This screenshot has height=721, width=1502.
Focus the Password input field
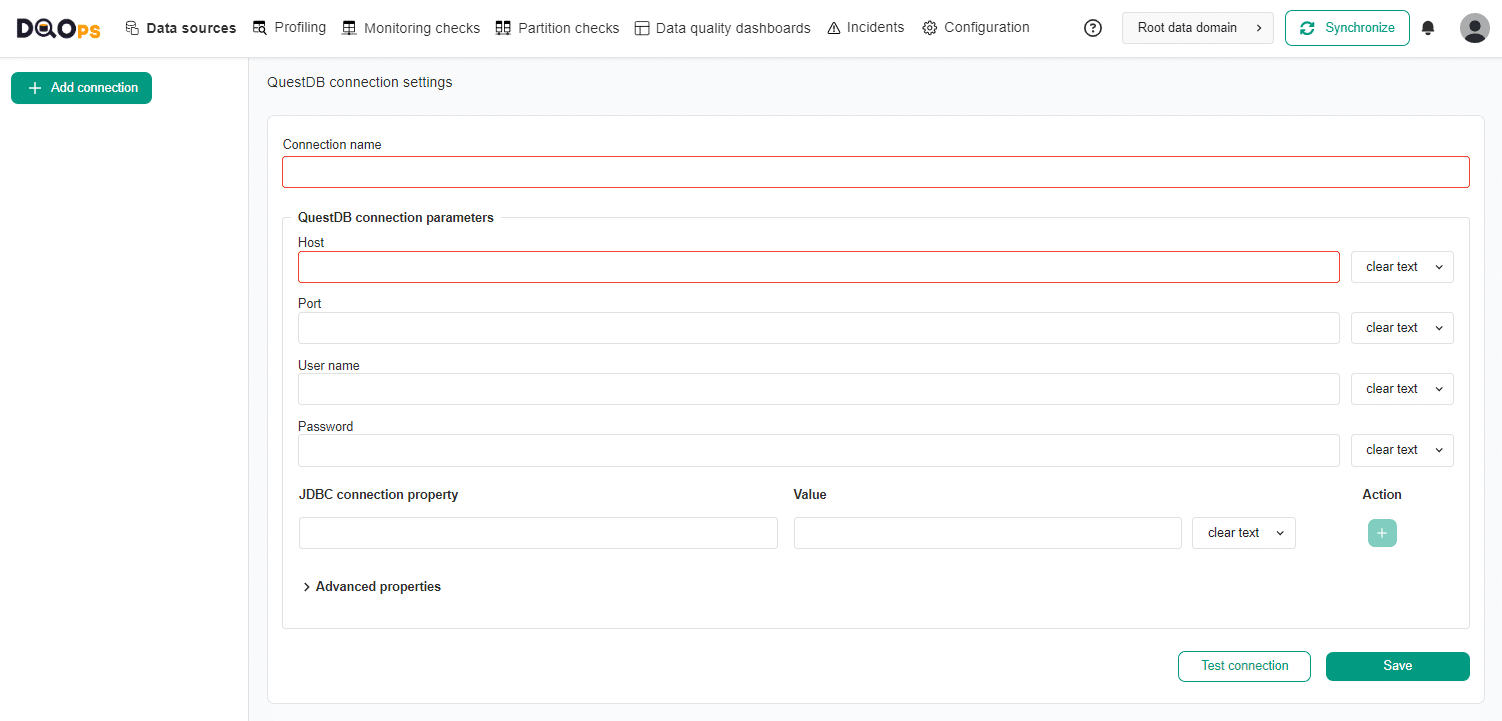819,450
